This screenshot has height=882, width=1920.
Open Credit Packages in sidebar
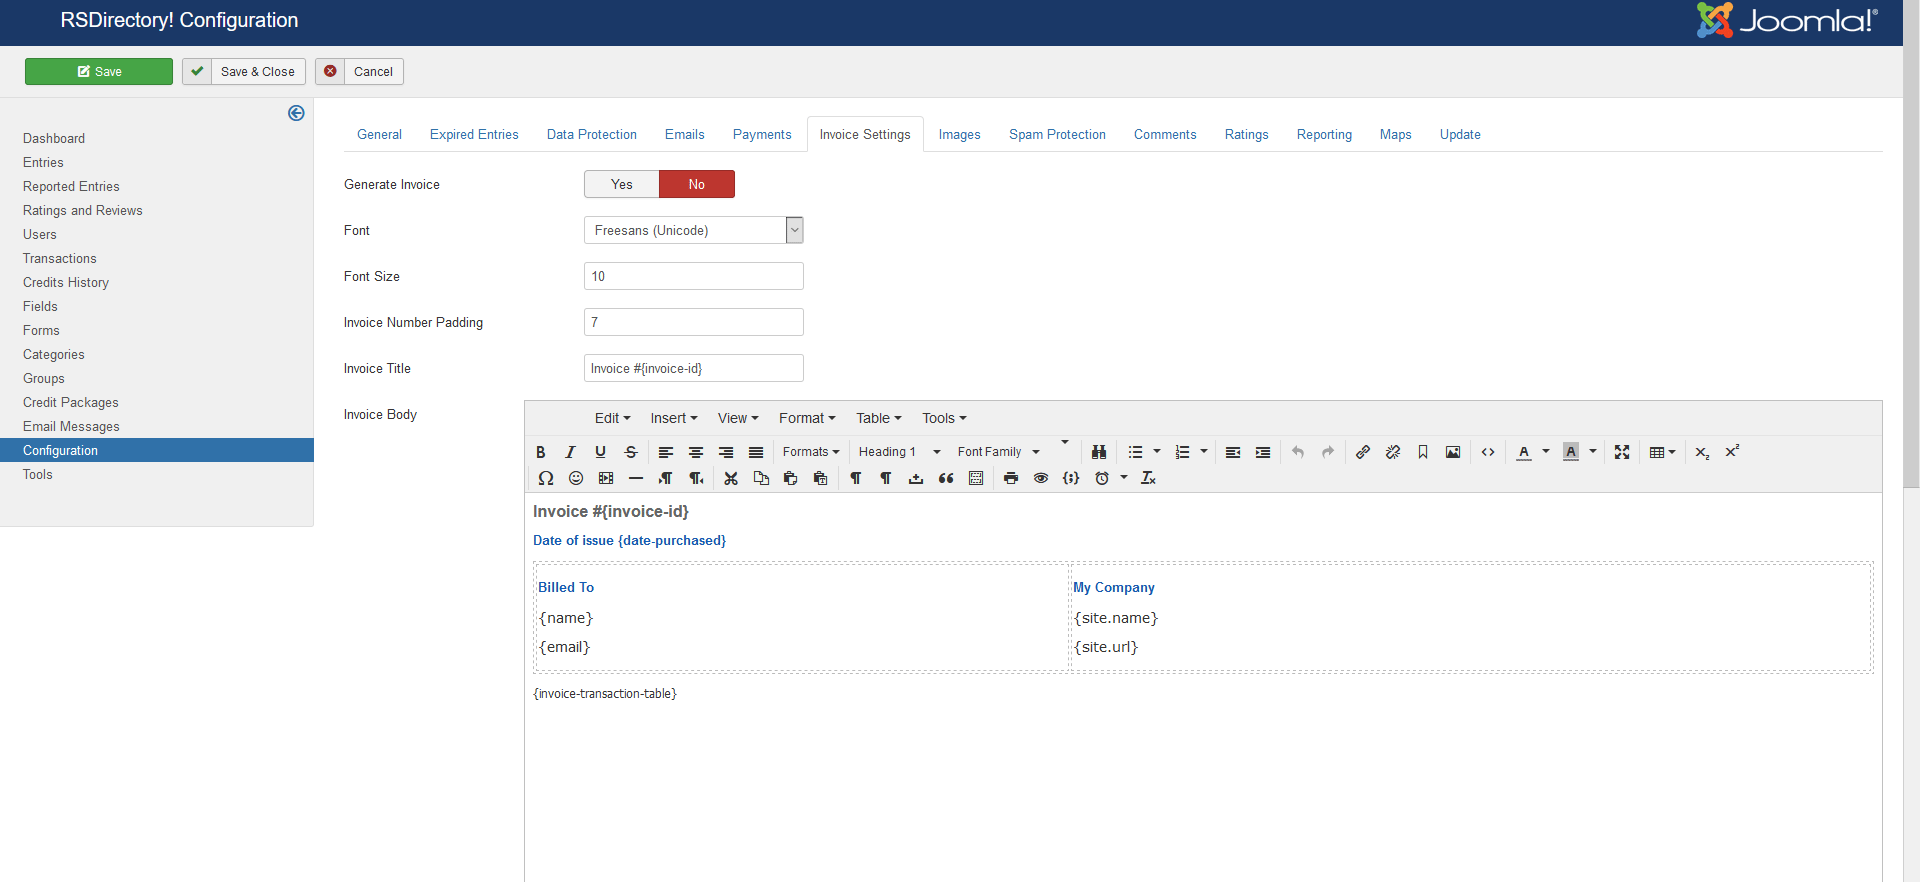click(x=71, y=402)
